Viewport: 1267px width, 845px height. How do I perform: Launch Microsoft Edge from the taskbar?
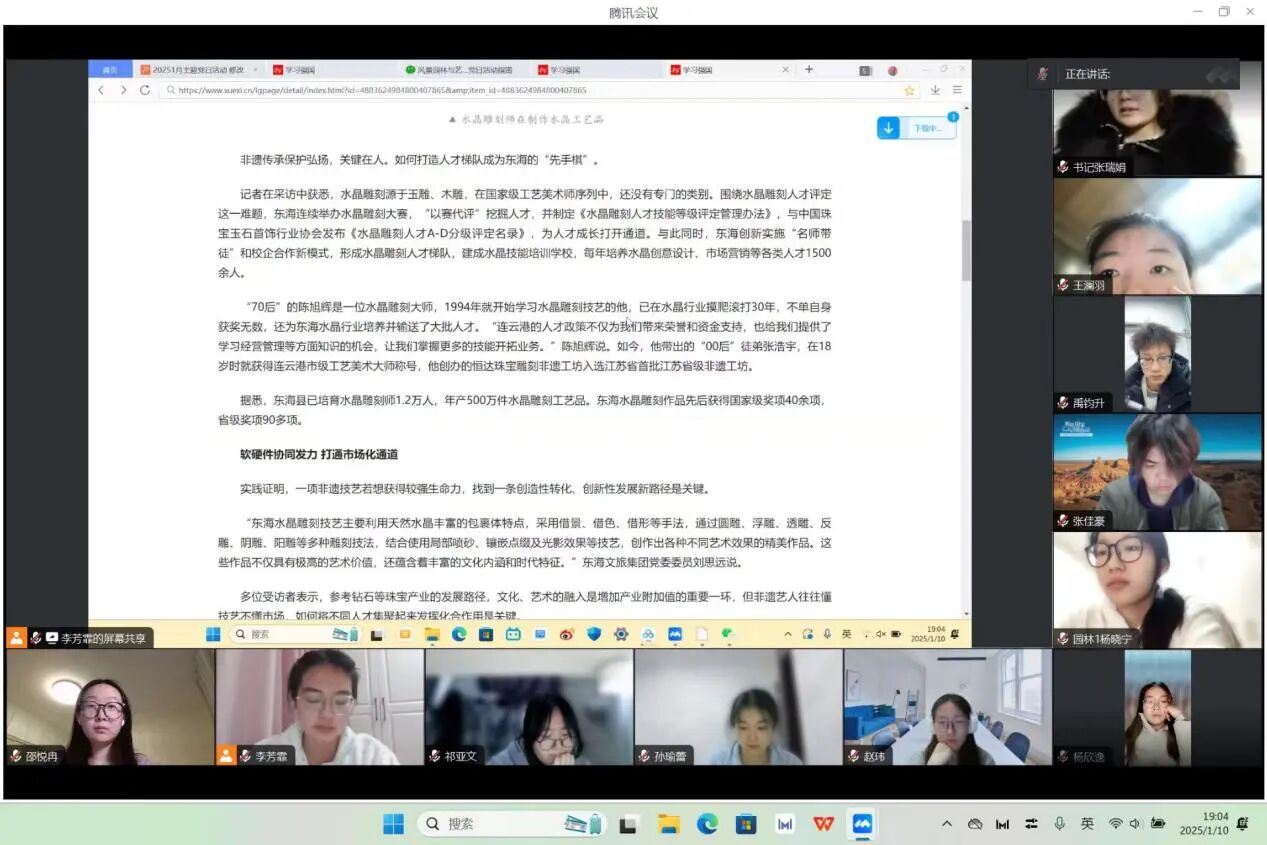pos(707,824)
